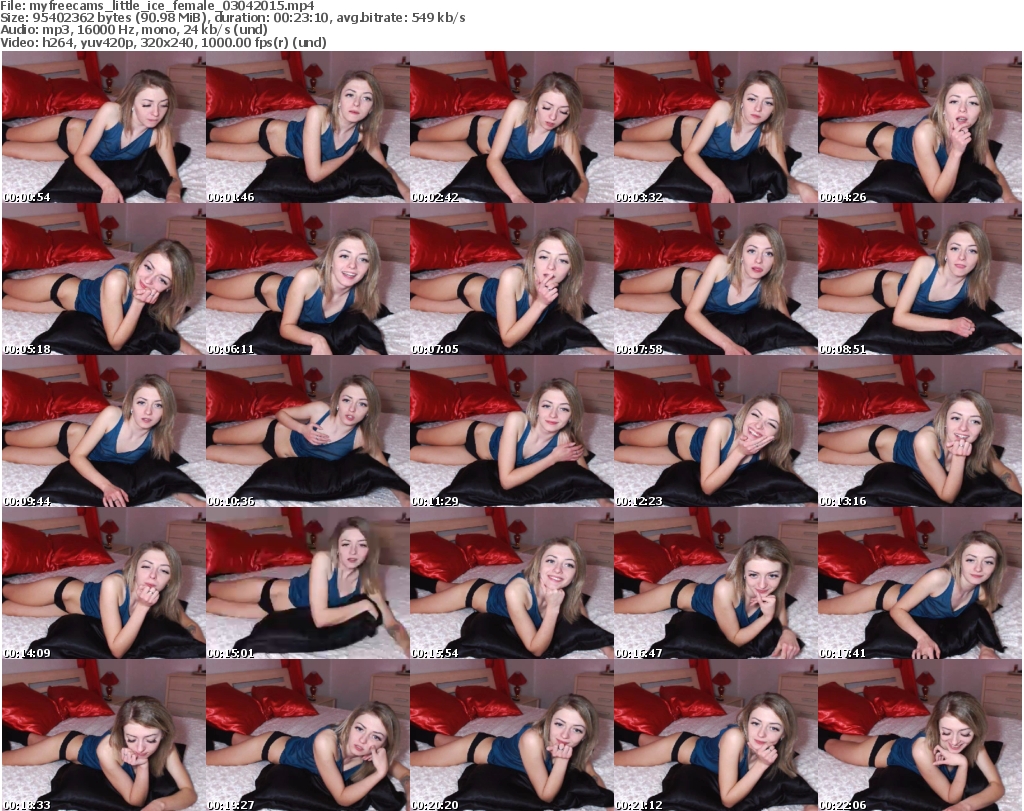Click the thumbnail stamped 00:05:18
The width and height of the screenshot is (1024, 811).
click(104, 279)
